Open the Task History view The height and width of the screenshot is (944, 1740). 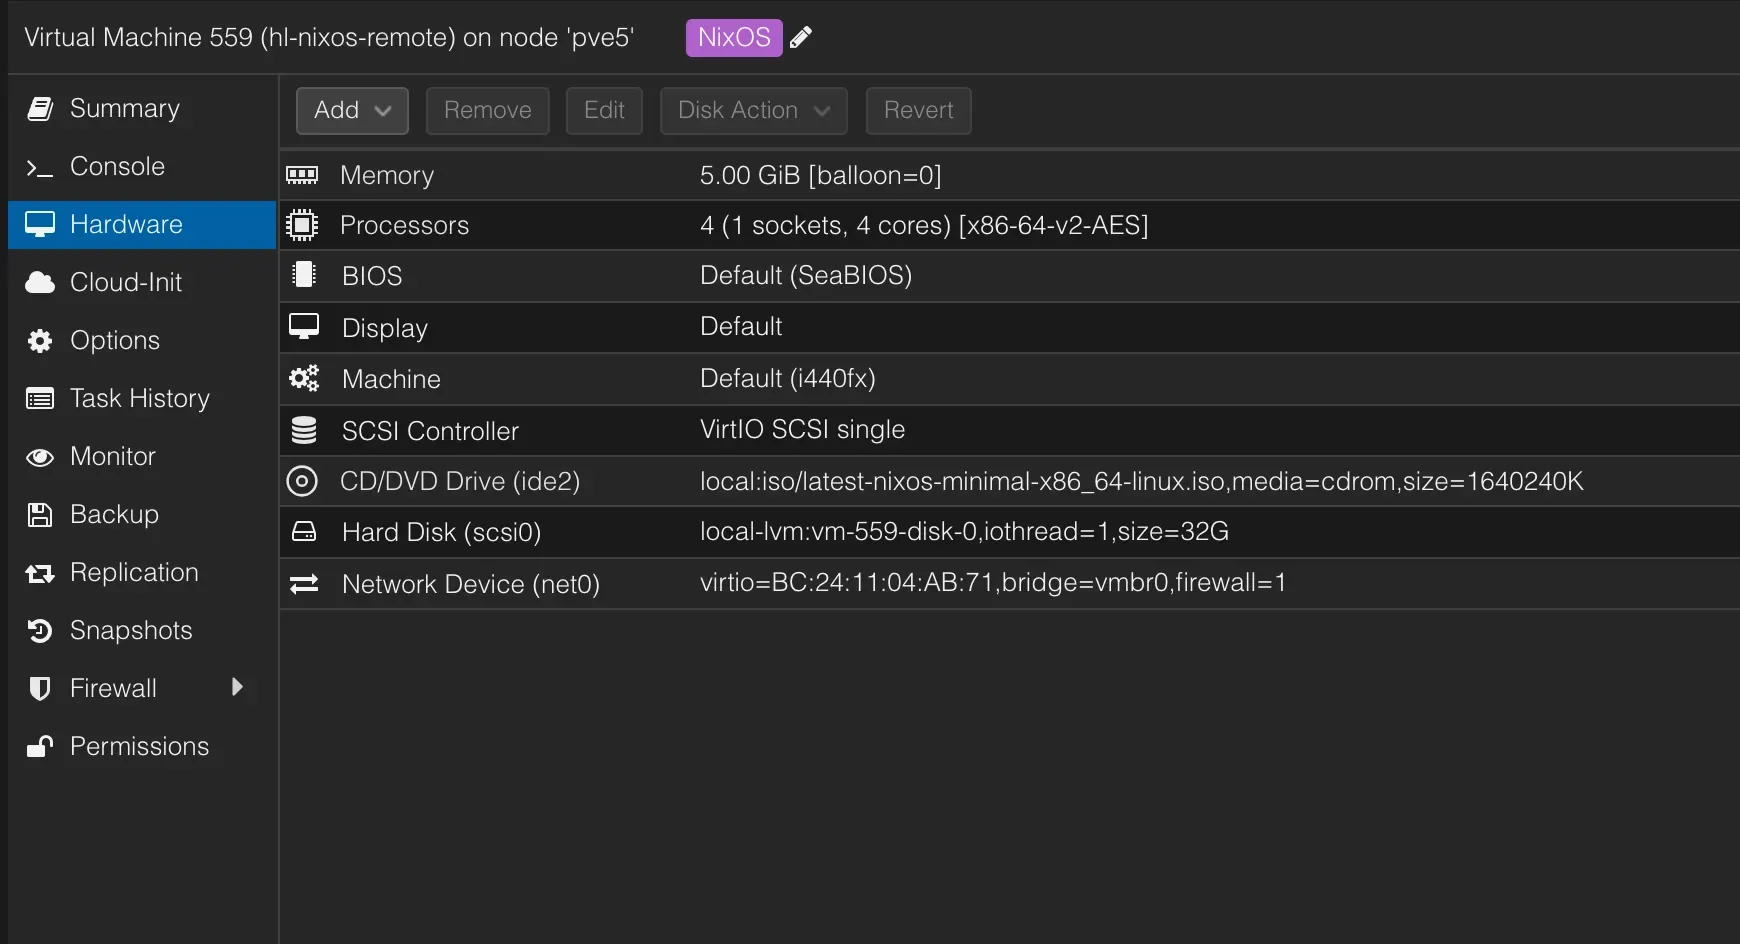pyautogui.click(x=139, y=398)
